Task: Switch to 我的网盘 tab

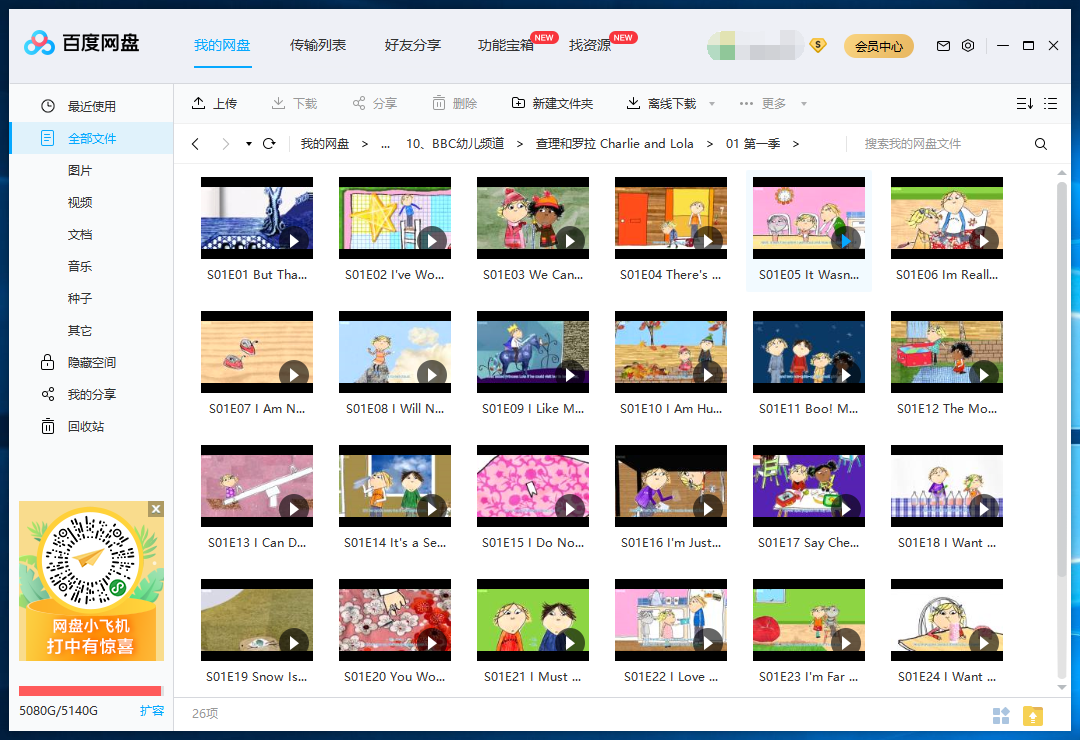Action: (222, 45)
